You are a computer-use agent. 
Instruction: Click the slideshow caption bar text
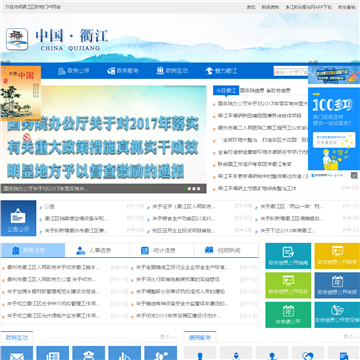tap(46, 189)
